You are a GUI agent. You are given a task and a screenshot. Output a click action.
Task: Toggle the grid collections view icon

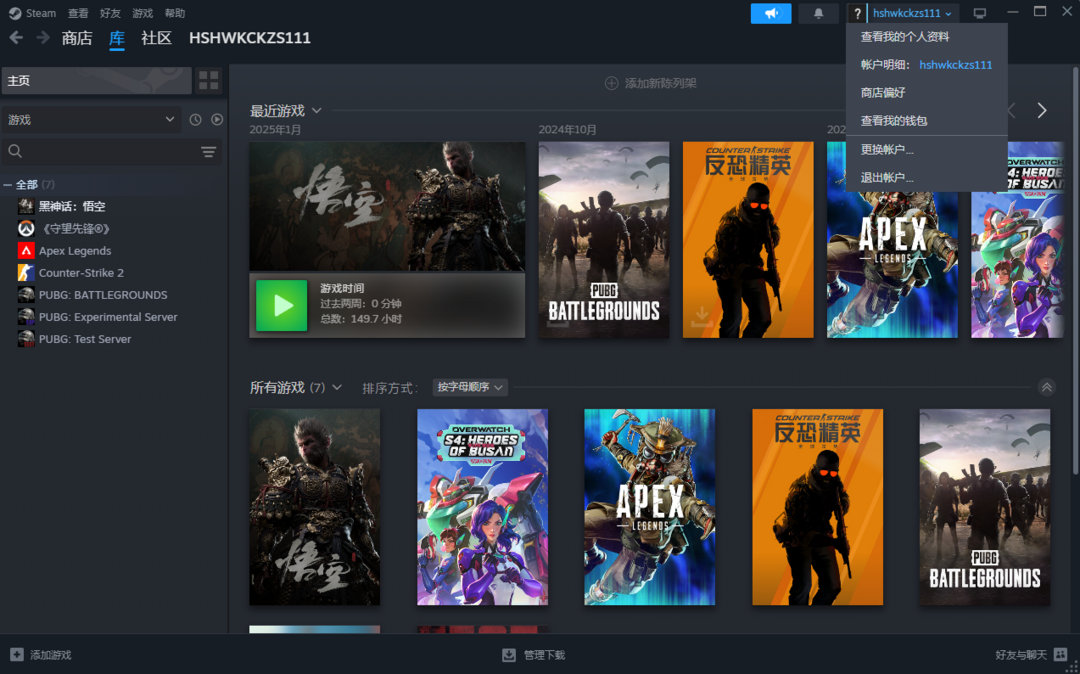[x=208, y=81]
